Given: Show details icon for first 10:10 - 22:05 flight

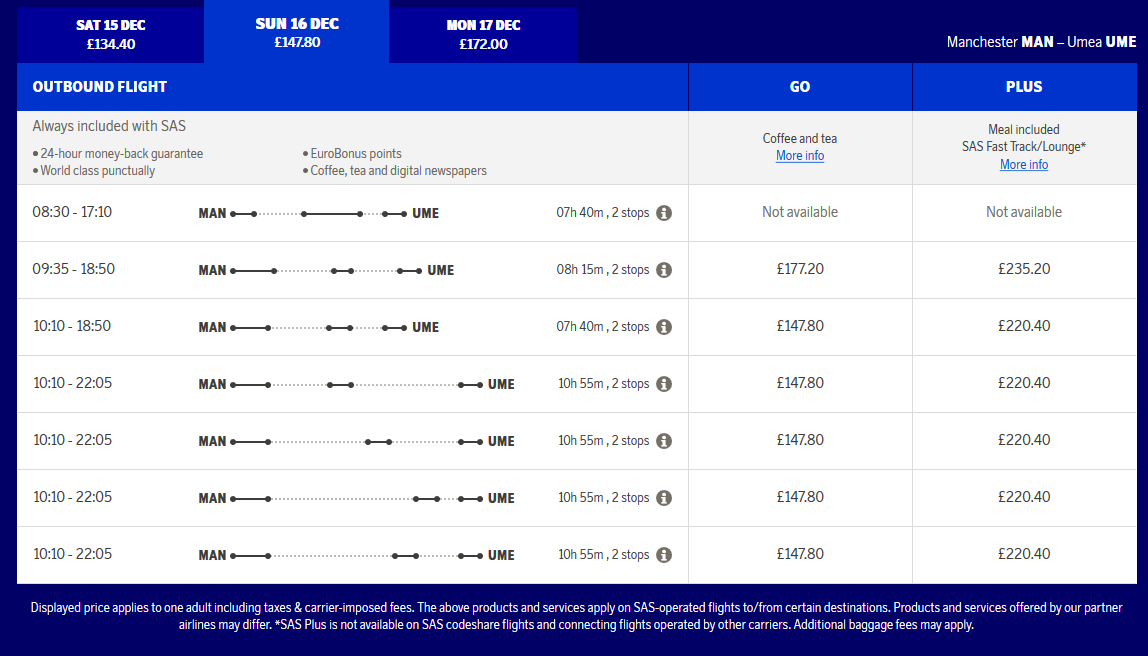Looking at the screenshot, I should (664, 384).
